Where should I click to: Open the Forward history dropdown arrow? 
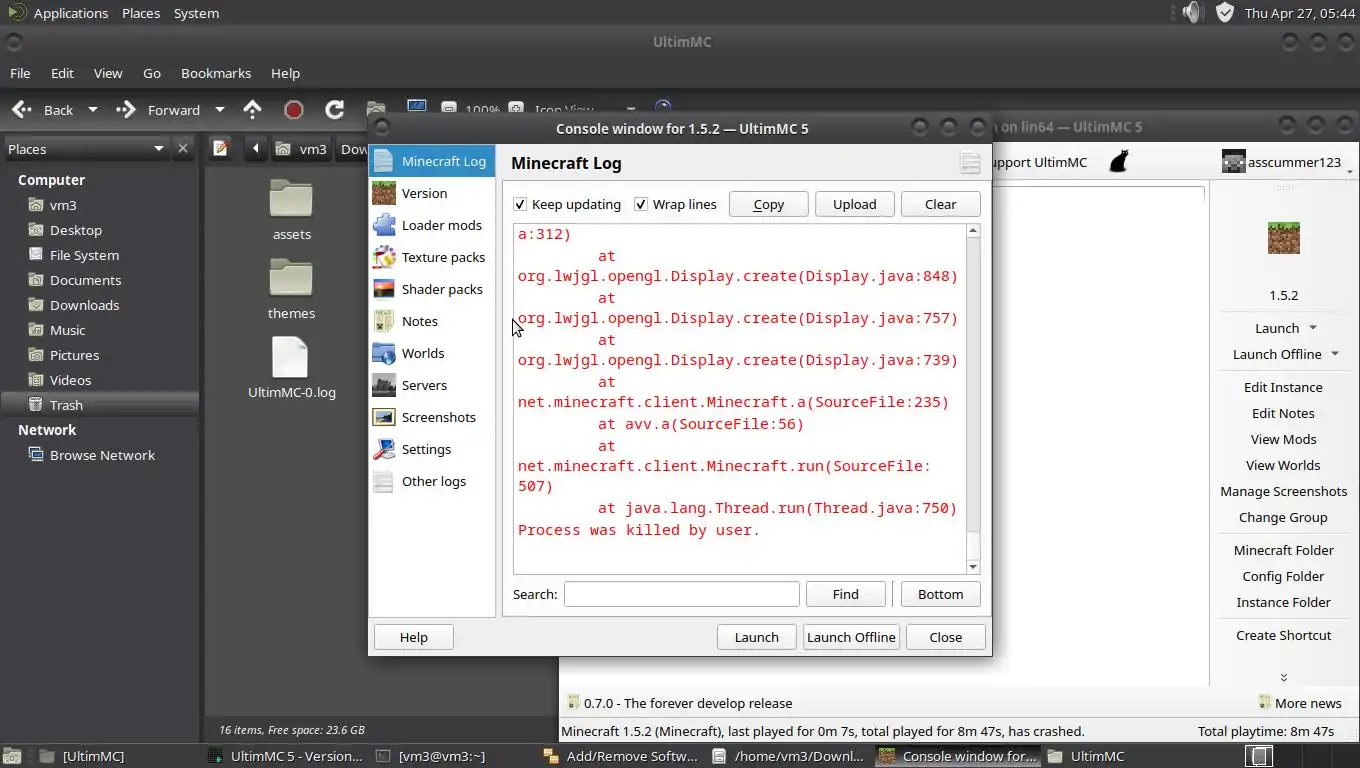coord(220,110)
